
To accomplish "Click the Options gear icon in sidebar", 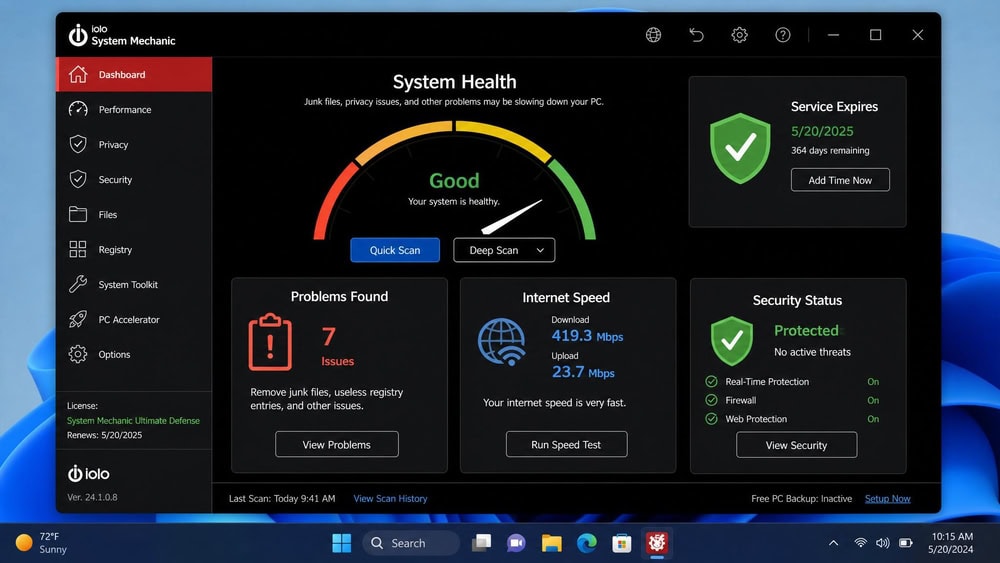I will click(x=78, y=354).
